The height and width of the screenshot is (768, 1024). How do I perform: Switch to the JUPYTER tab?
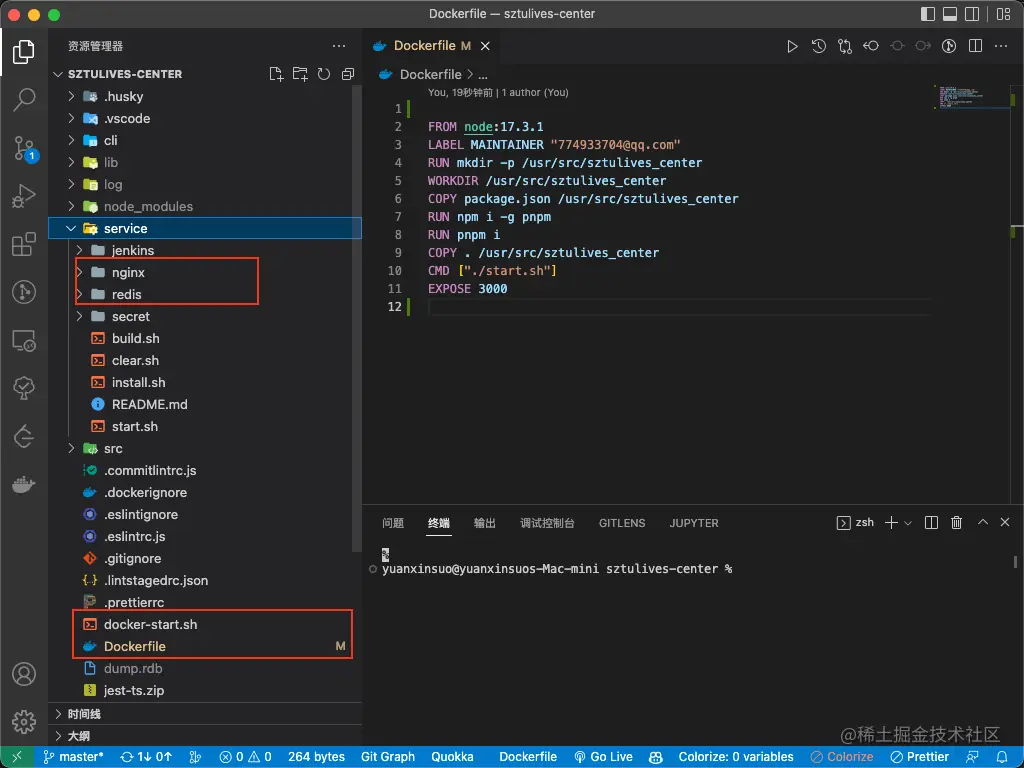click(694, 523)
